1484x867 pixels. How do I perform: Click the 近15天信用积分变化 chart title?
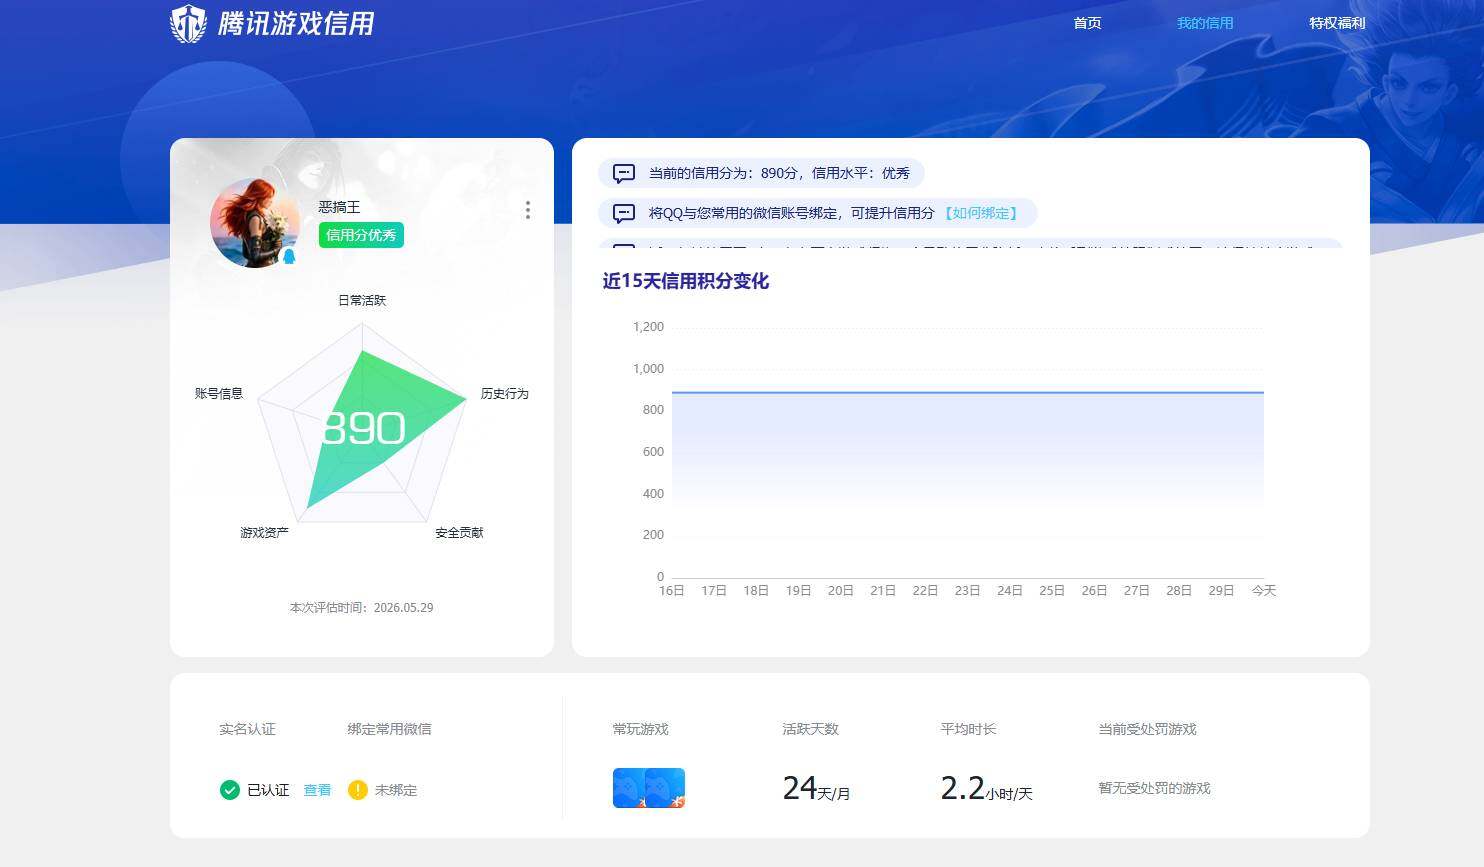point(686,281)
